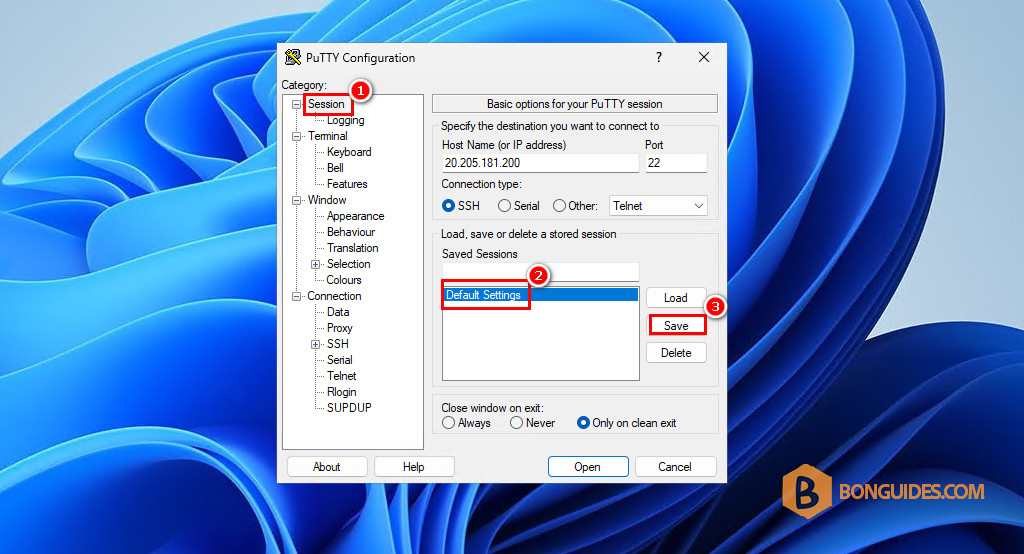Select Logging category in tree
Viewport: 1024px width, 554px height.
[x=345, y=120]
